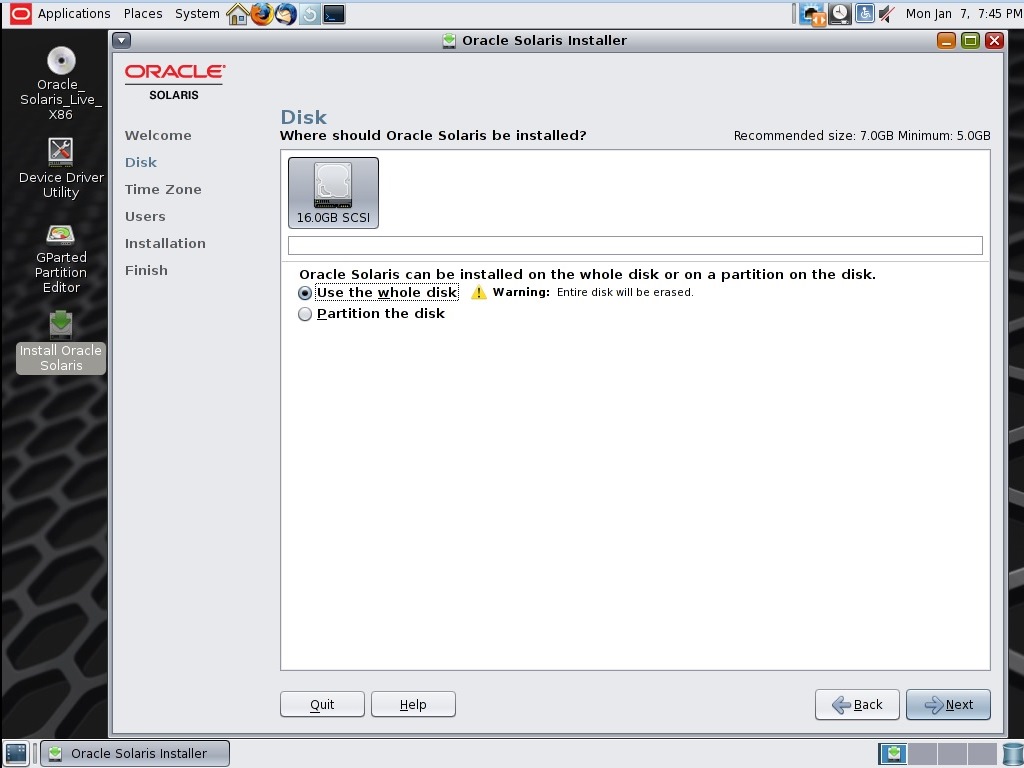Click the disk usage bar below the disk
1024x768 pixels.
(635, 245)
